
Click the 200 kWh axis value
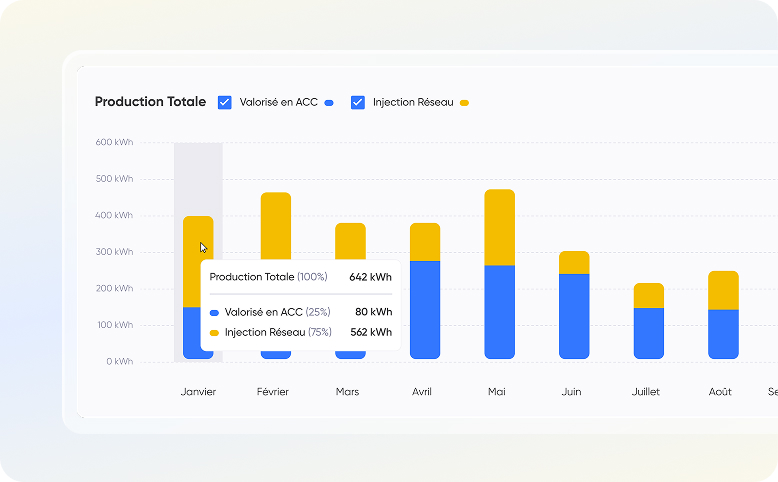pyautogui.click(x=114, y=288)
